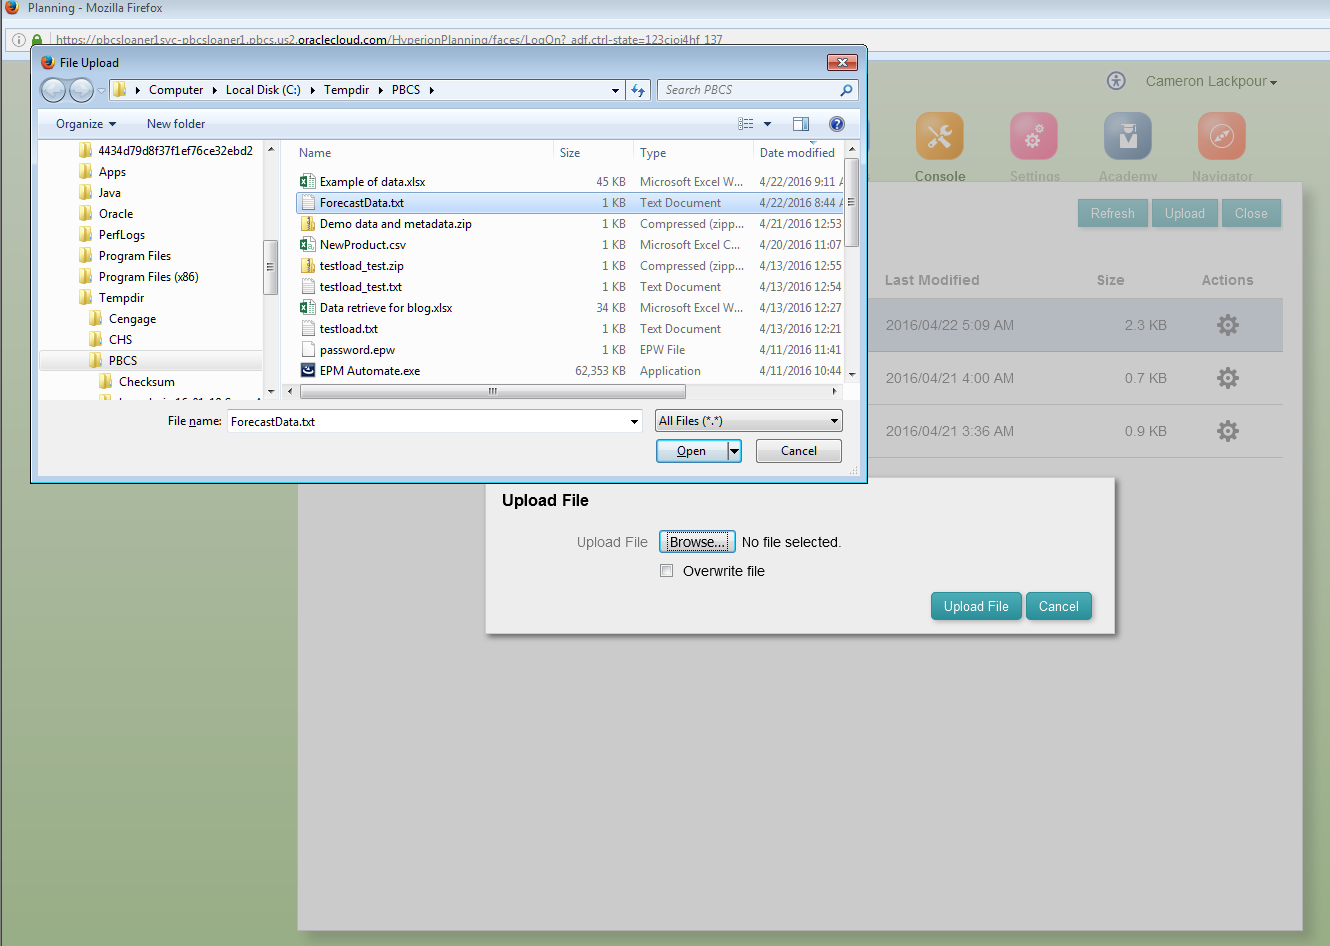Viewport: 1330px width, 946px height.
Task: Click the Browse... button
Action: [x=697, y=542]
